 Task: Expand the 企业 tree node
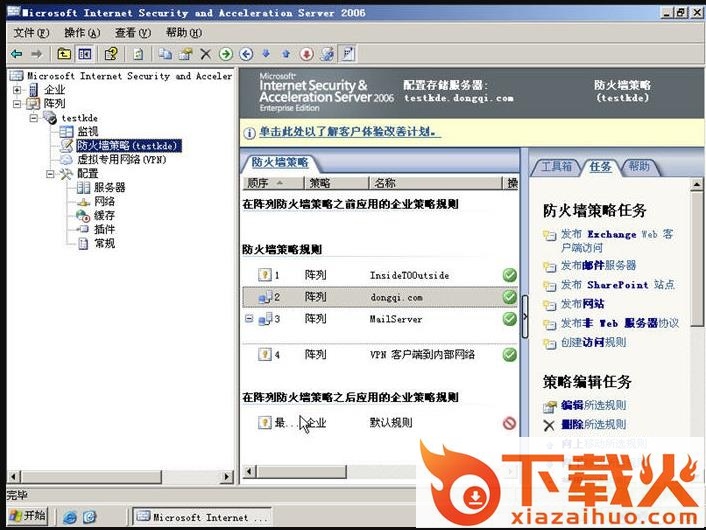[17, 90]
